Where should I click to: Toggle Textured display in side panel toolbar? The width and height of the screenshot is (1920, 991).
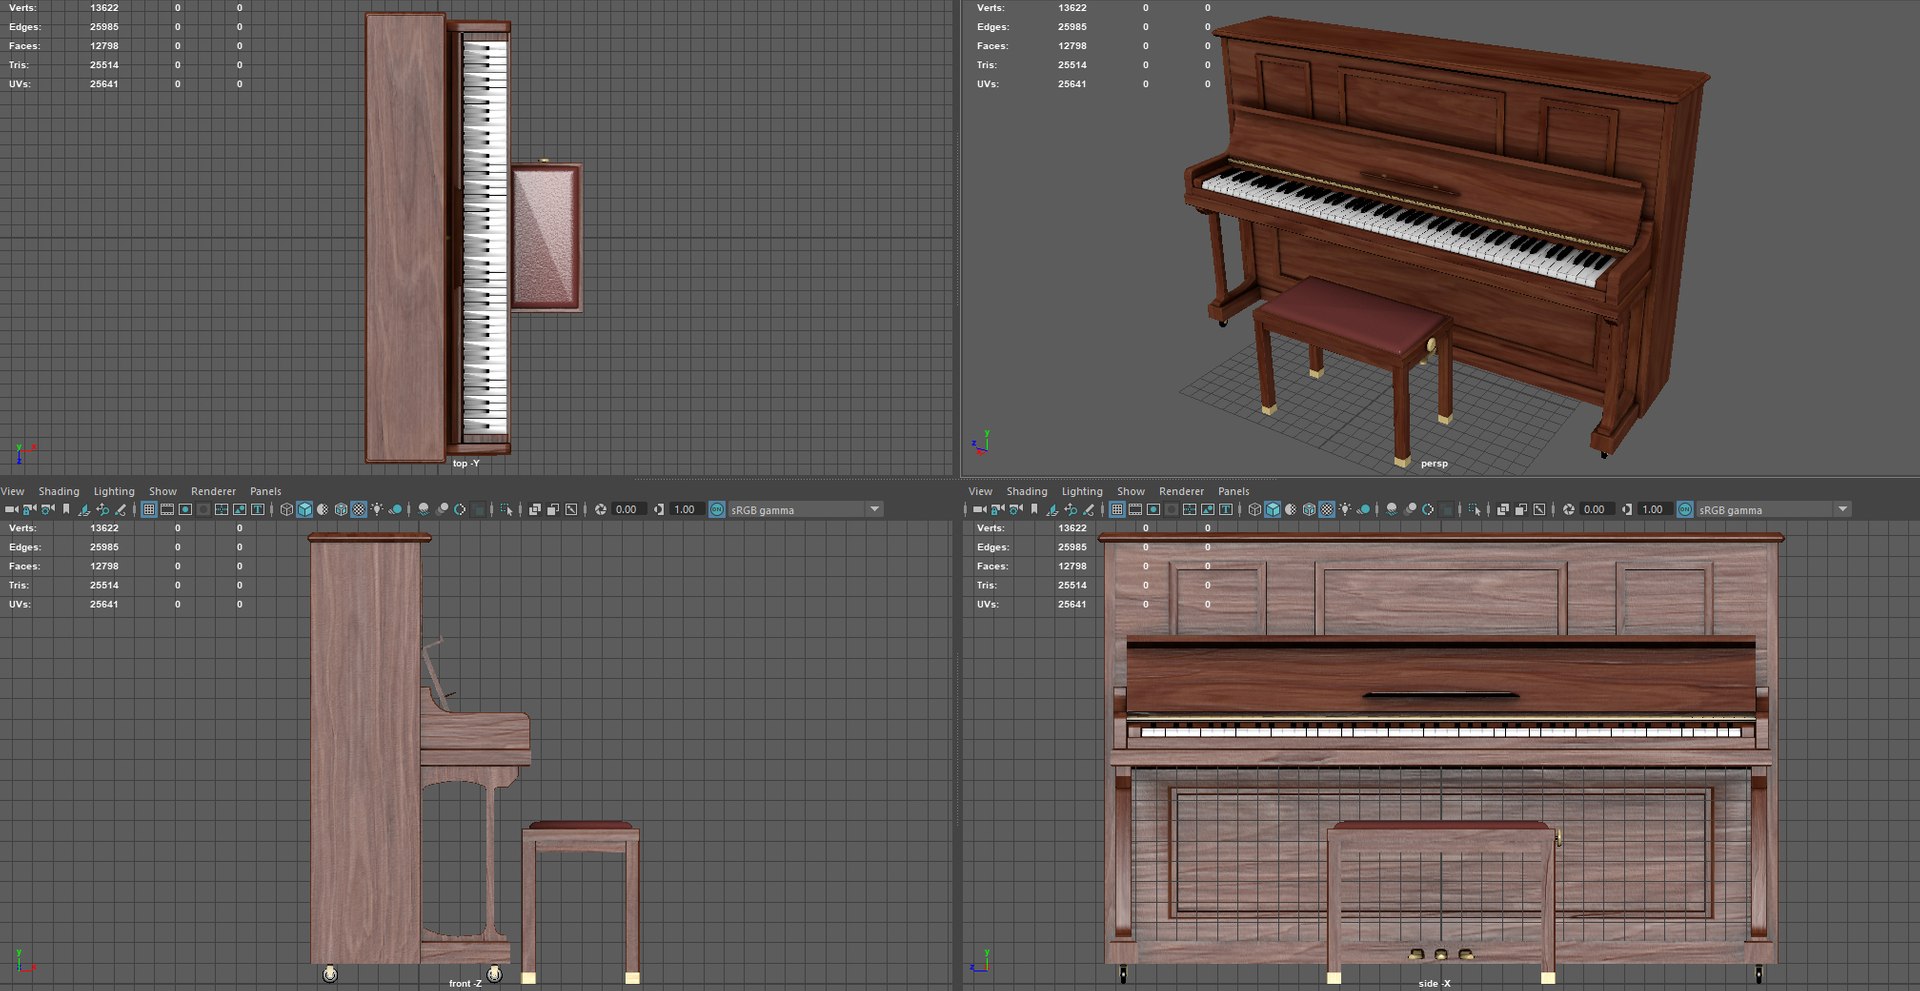coord(1327,509)
